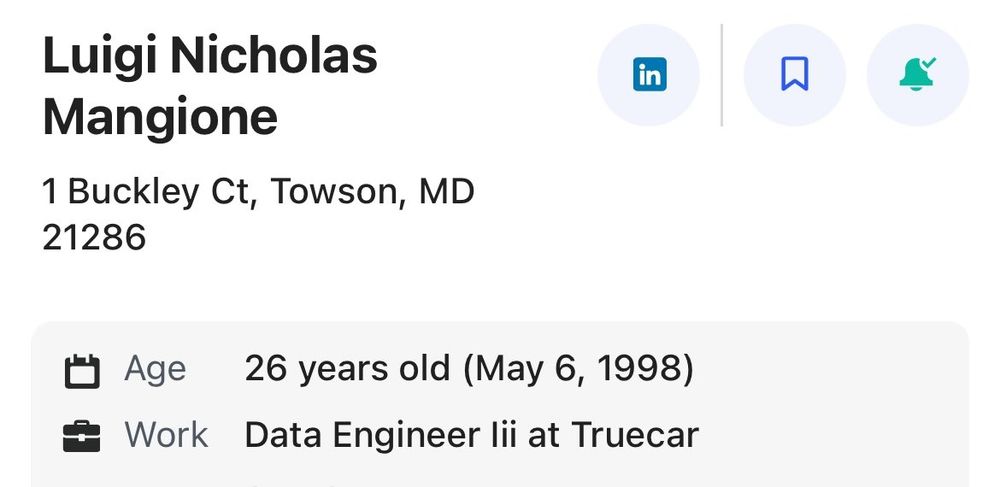Screen dimensions: 1000x487
Task: Click the 'Work' field label
Action: (166, 435)
